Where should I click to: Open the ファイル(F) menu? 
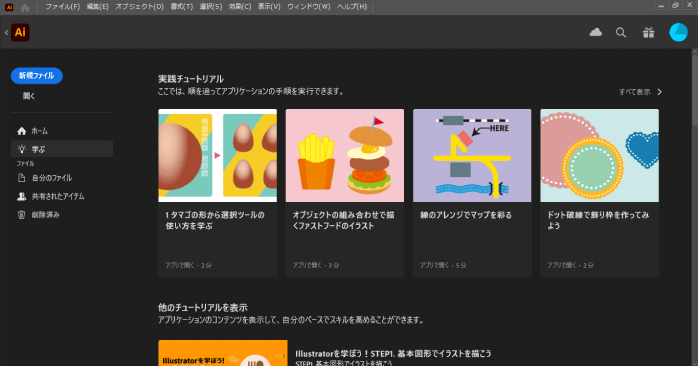click(x=63, y=7)
